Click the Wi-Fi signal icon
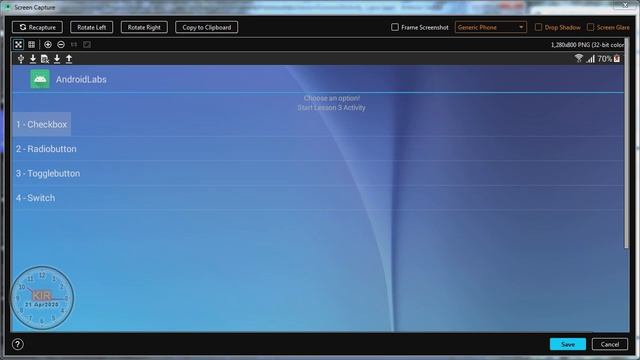This screenshot has width=640, height=360. click(579, 58)
